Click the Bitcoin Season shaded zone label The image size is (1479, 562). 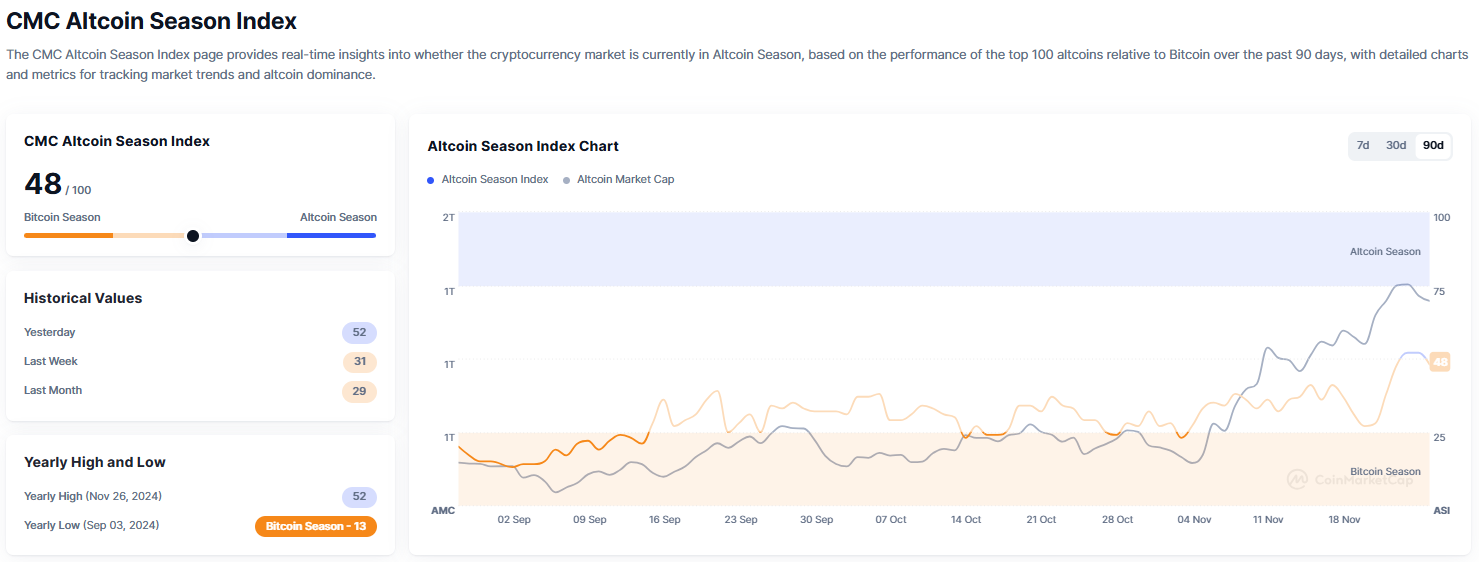[1385, 472]
